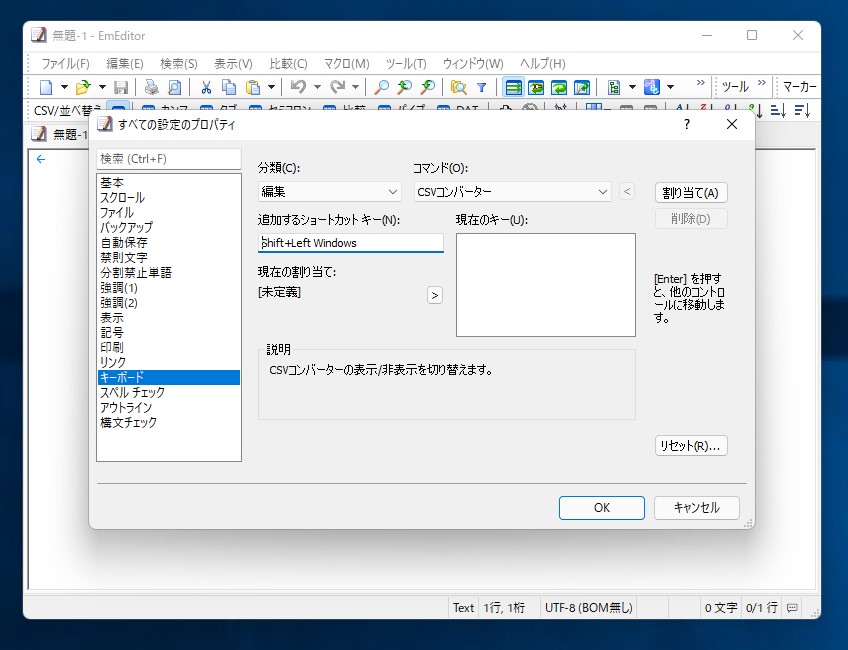Open a file using the folder toolbar icon
The height and width of the screenshot is (650, 848).
pyautogui.click(x=82, y=88)
